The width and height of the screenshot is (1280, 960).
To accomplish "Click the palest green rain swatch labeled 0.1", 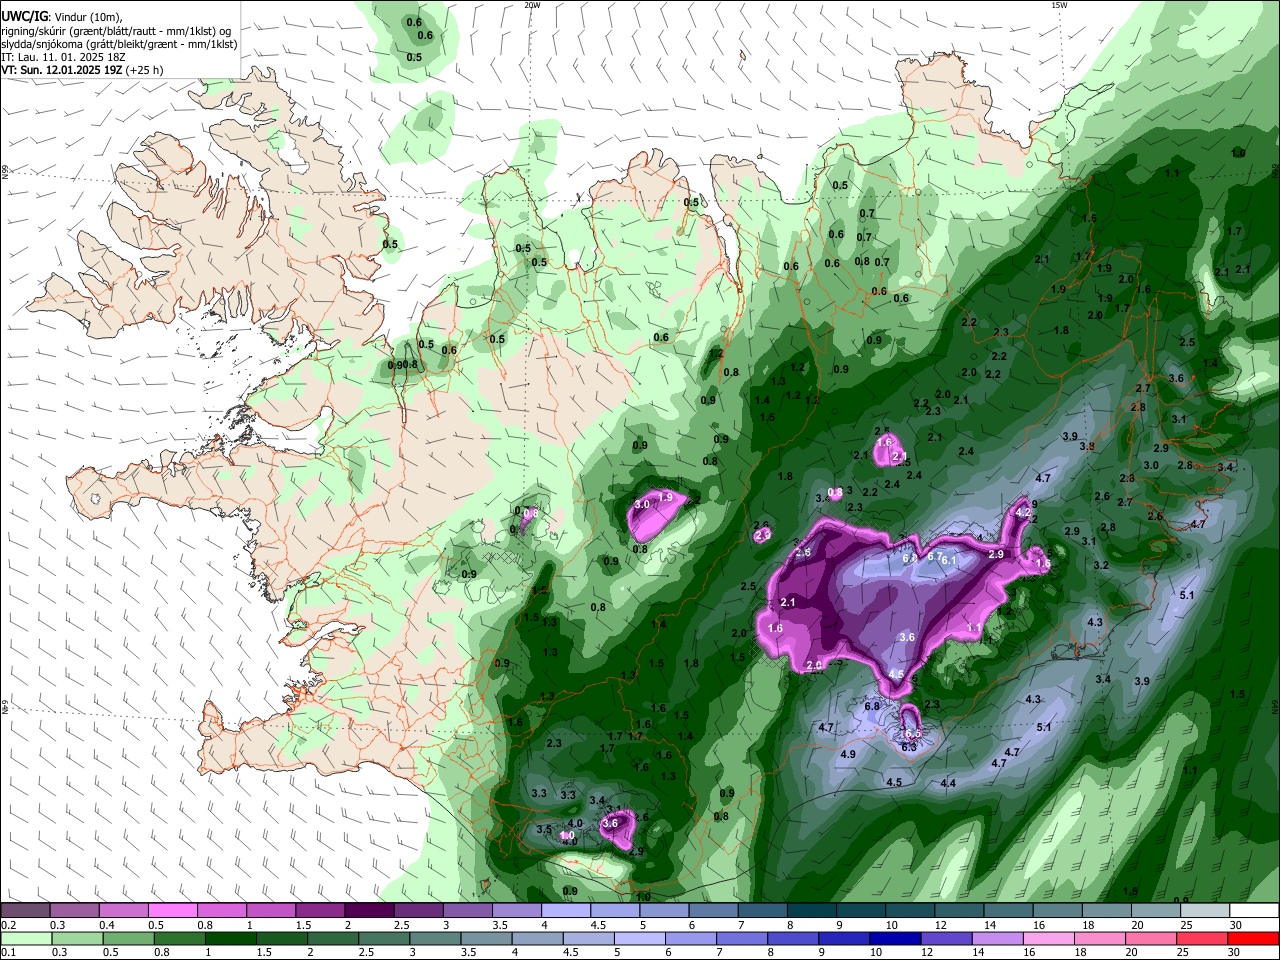I will 26,938.
